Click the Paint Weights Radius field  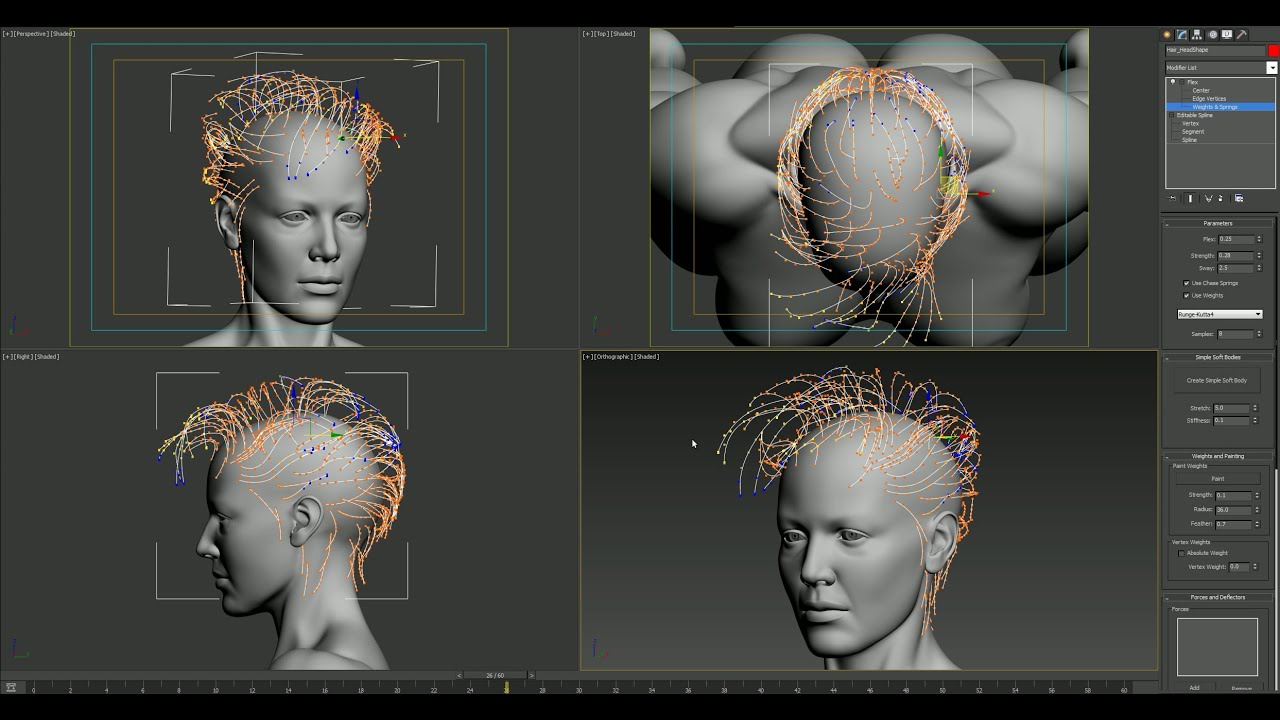[1233, 509]
